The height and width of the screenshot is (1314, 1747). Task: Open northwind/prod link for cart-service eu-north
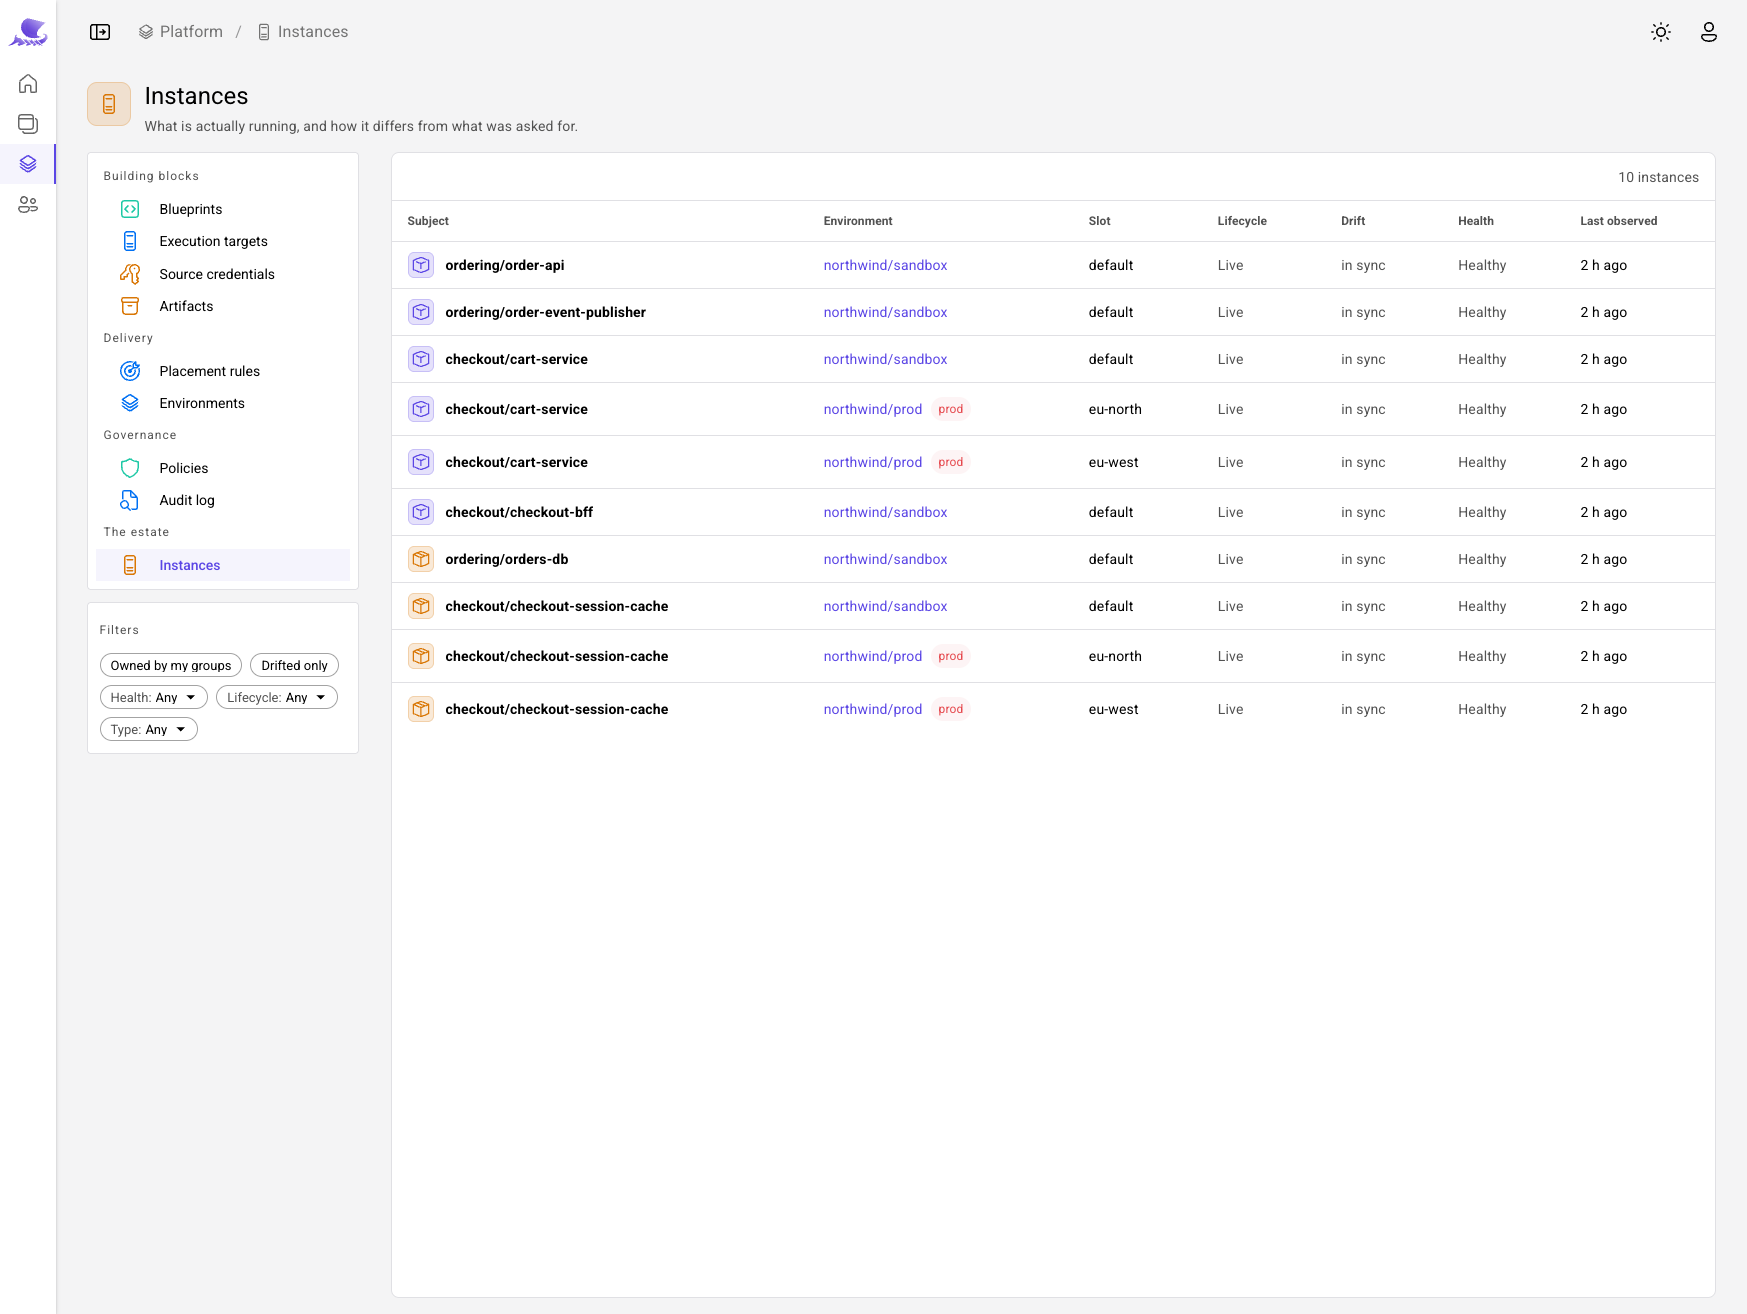click(873, 409)
